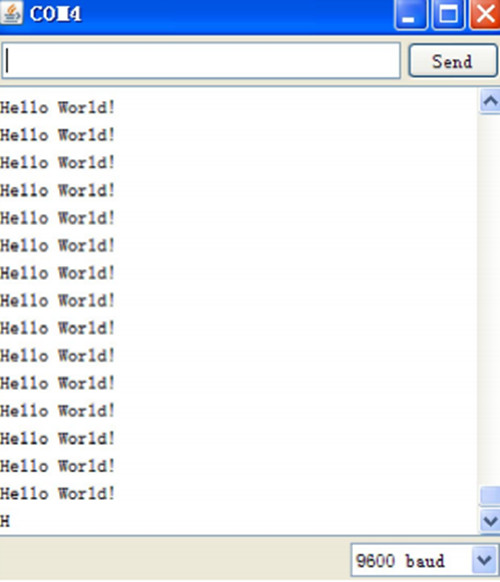Close the COM4 serial monitor window
Screen dimensions: 500x582
485,14
